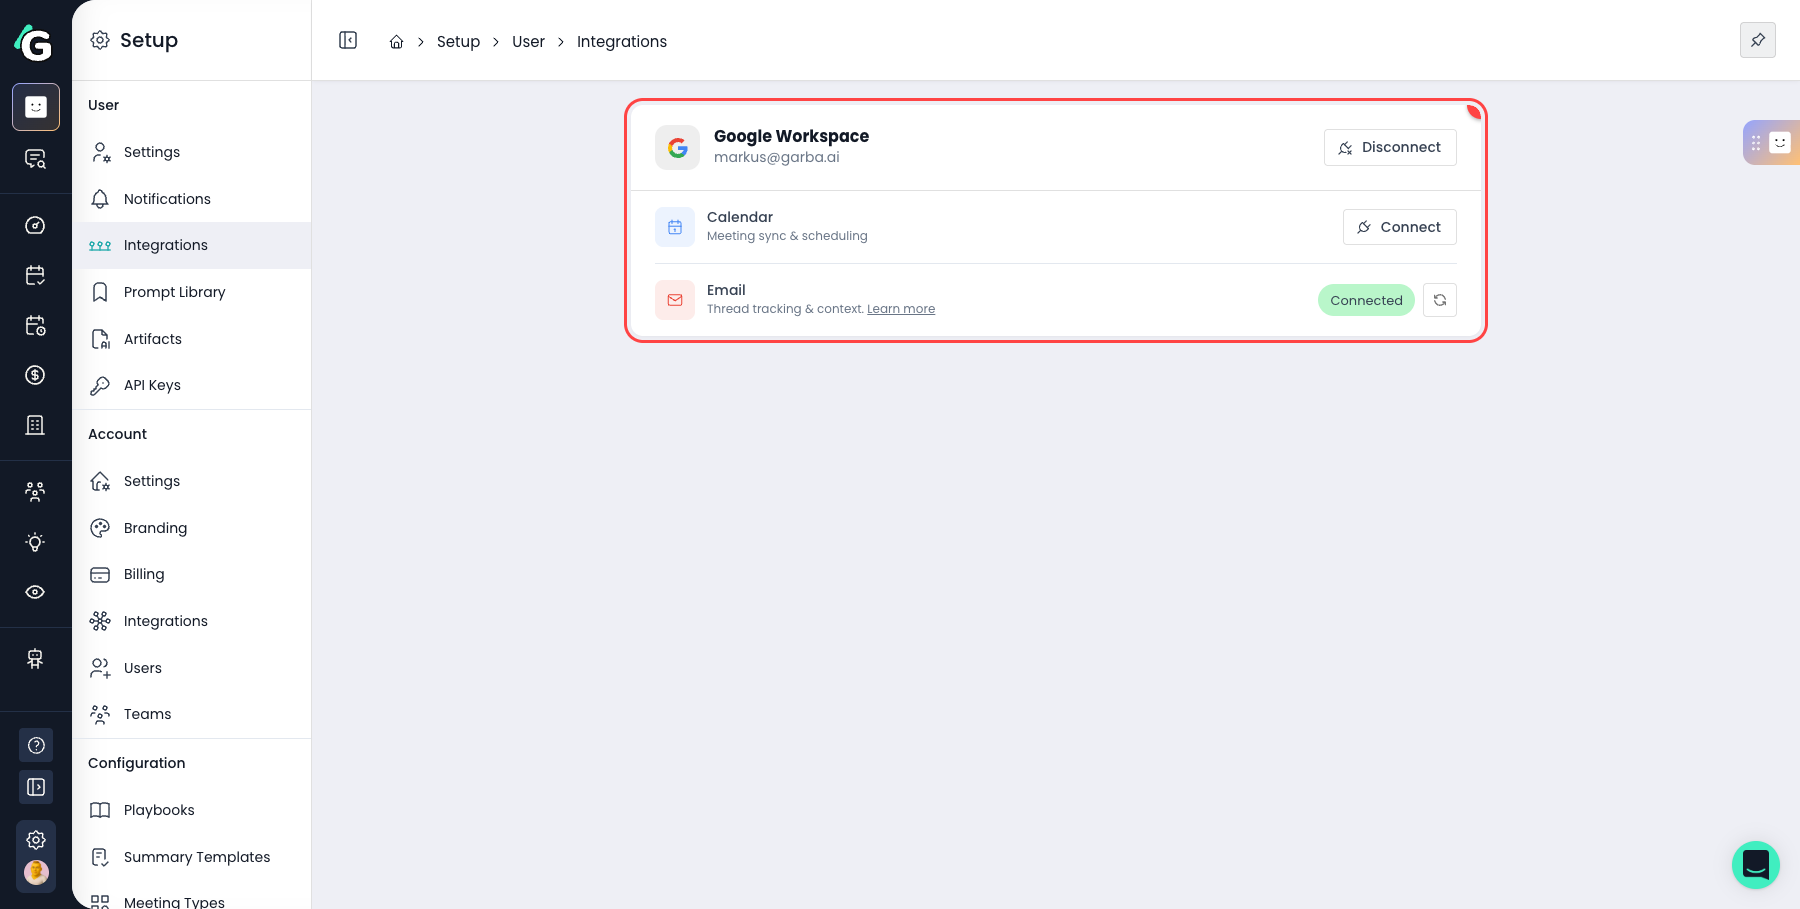Image resolution: width=1800 pixels, height=909 pixels.
Task: Open Branding under Account
Action: [x=155, y=528]
